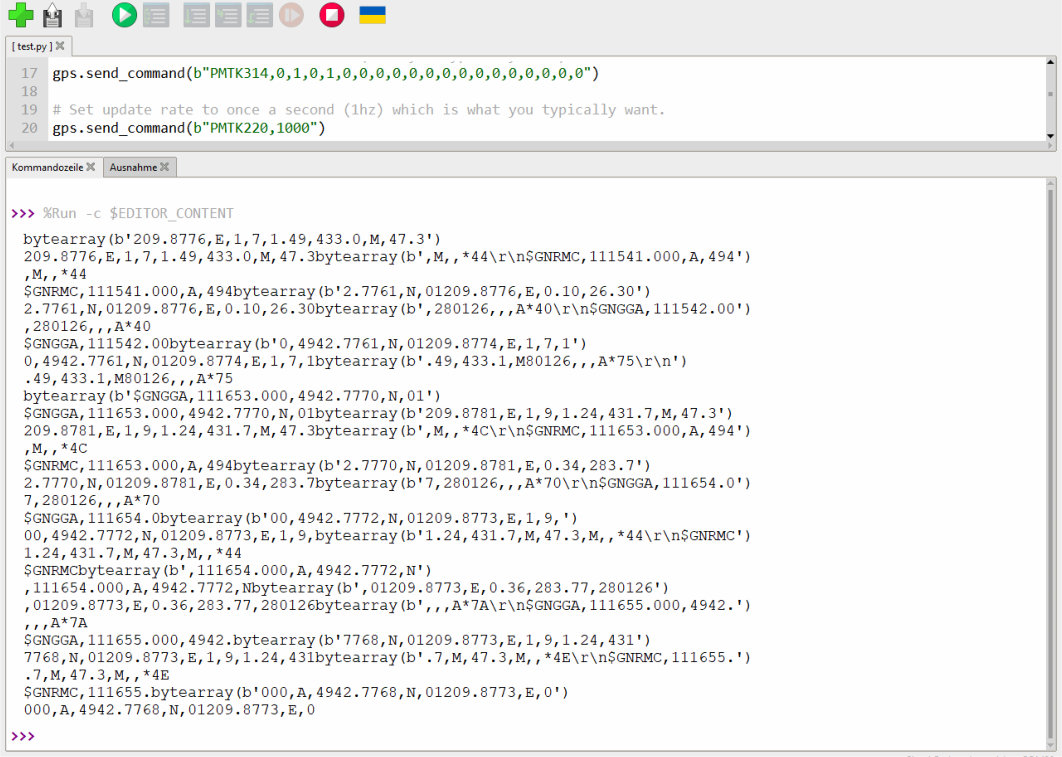The image size is (1062, 757).
Task: Click the editor's scroll down arrow
Action: coord(1050,136)
